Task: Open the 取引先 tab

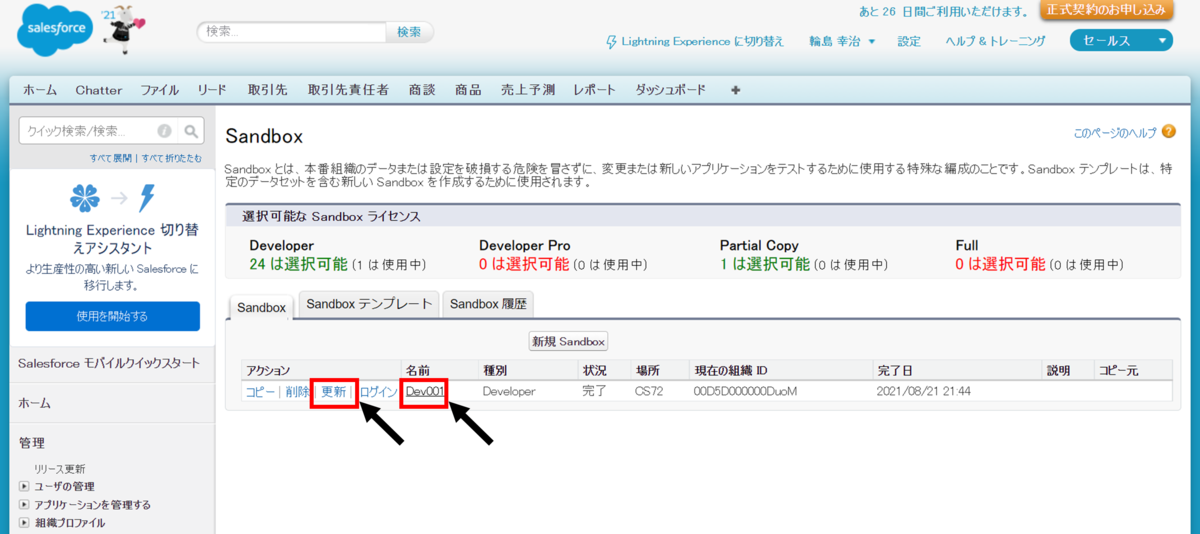Action: (268, 90)
